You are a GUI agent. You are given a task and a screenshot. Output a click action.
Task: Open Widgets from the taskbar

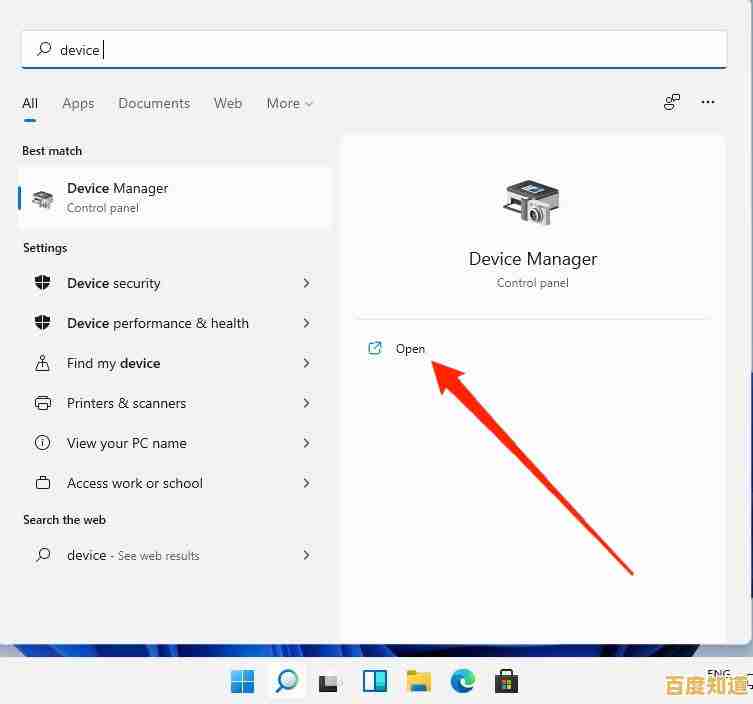pos(375,681)
